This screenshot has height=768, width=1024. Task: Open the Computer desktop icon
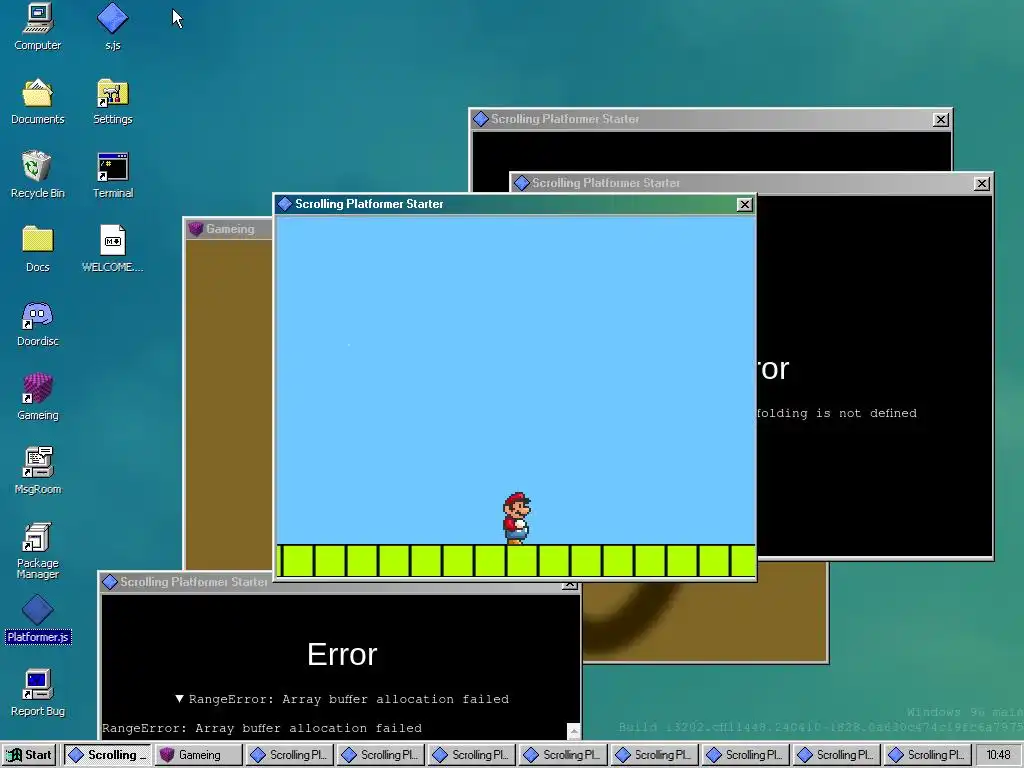click(37, 26)
